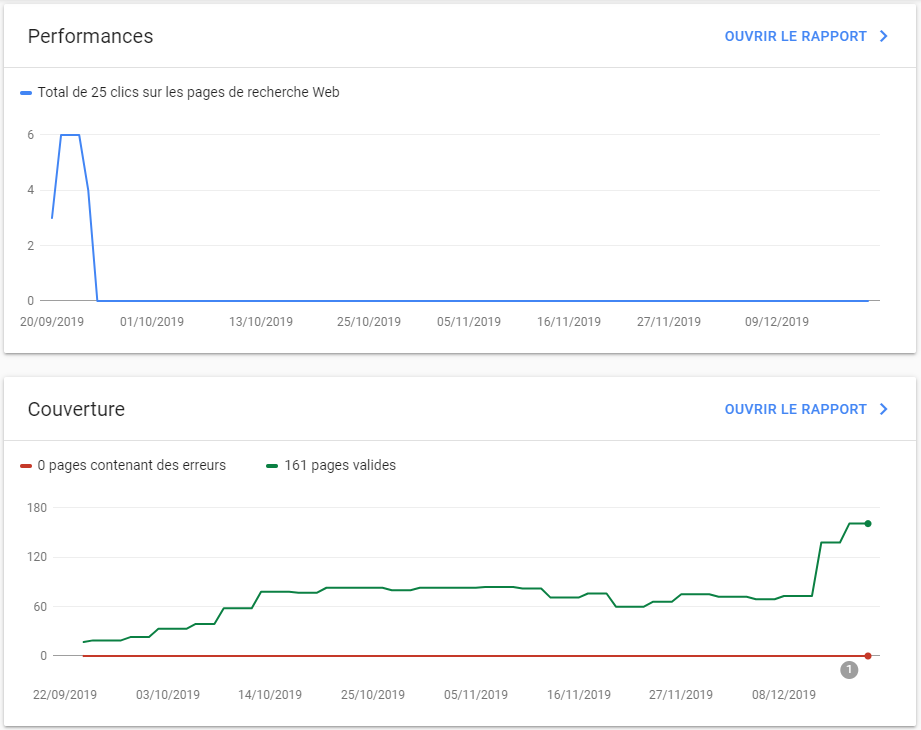Click the 08/12/2019 axis date label
The image size is (921, 730).
tap(784, 695)
